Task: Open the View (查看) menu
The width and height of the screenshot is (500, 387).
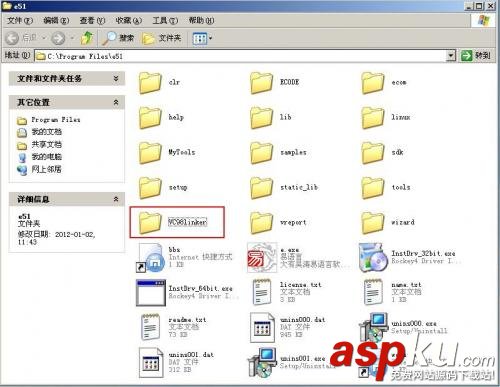Action: click(x=92, y=21)
